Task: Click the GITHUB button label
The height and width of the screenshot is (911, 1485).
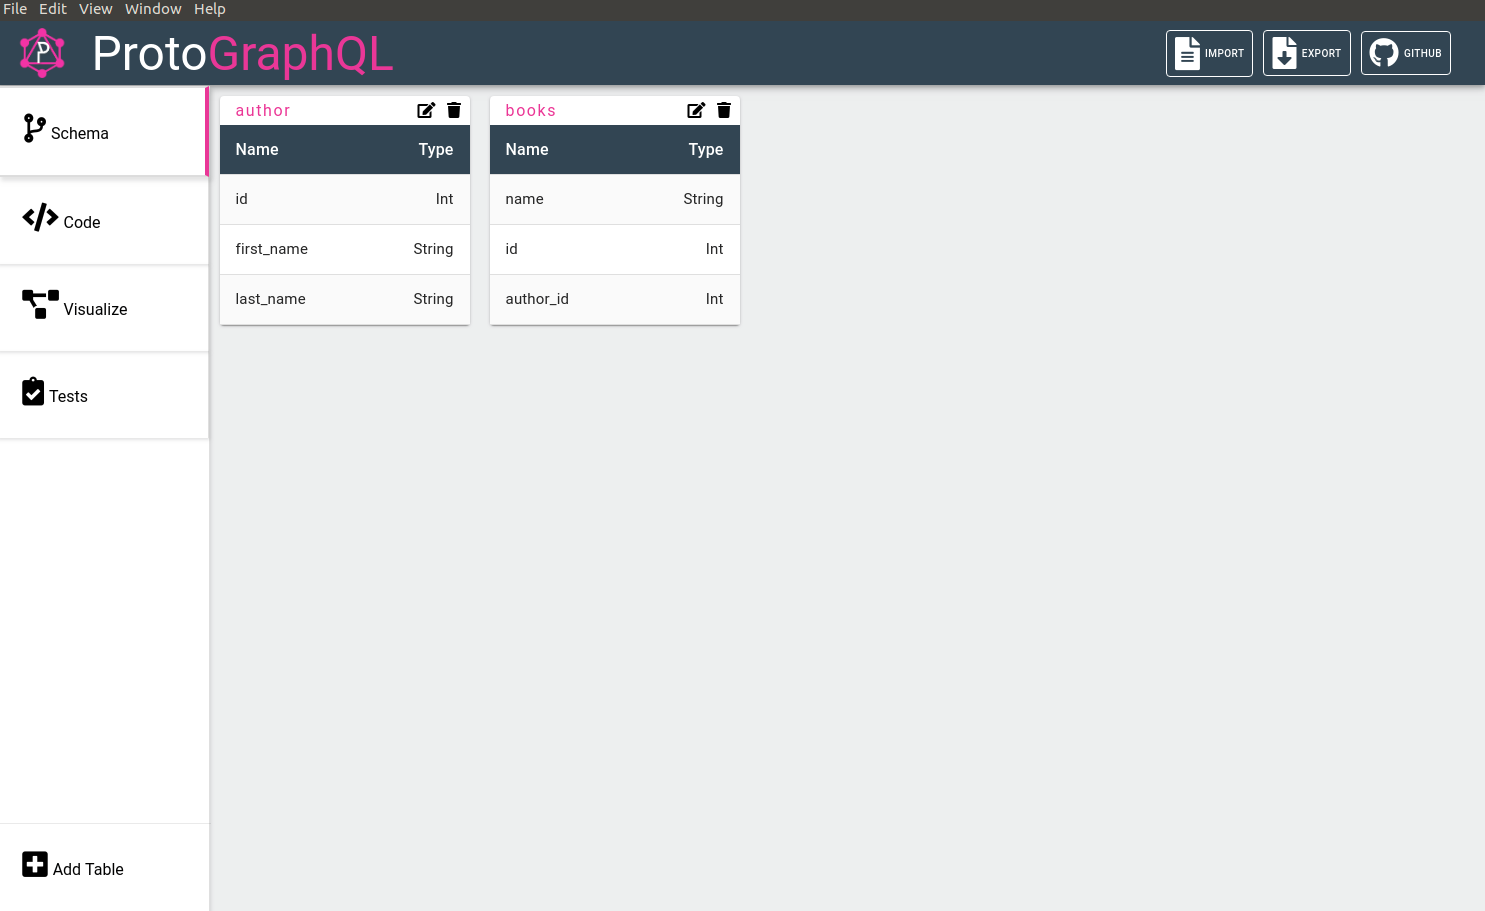Action: [x=1422, y=53]
